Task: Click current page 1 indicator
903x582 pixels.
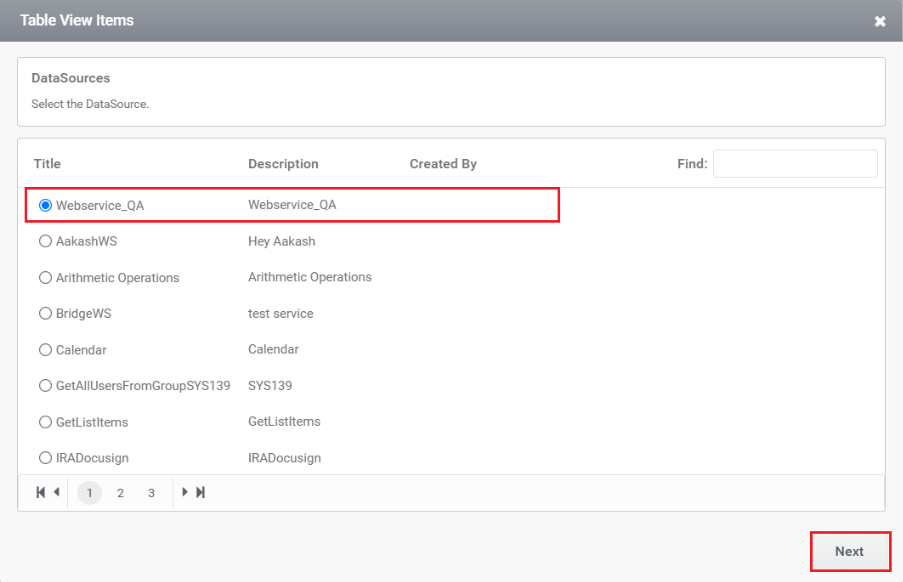Action: click(89, 493)
